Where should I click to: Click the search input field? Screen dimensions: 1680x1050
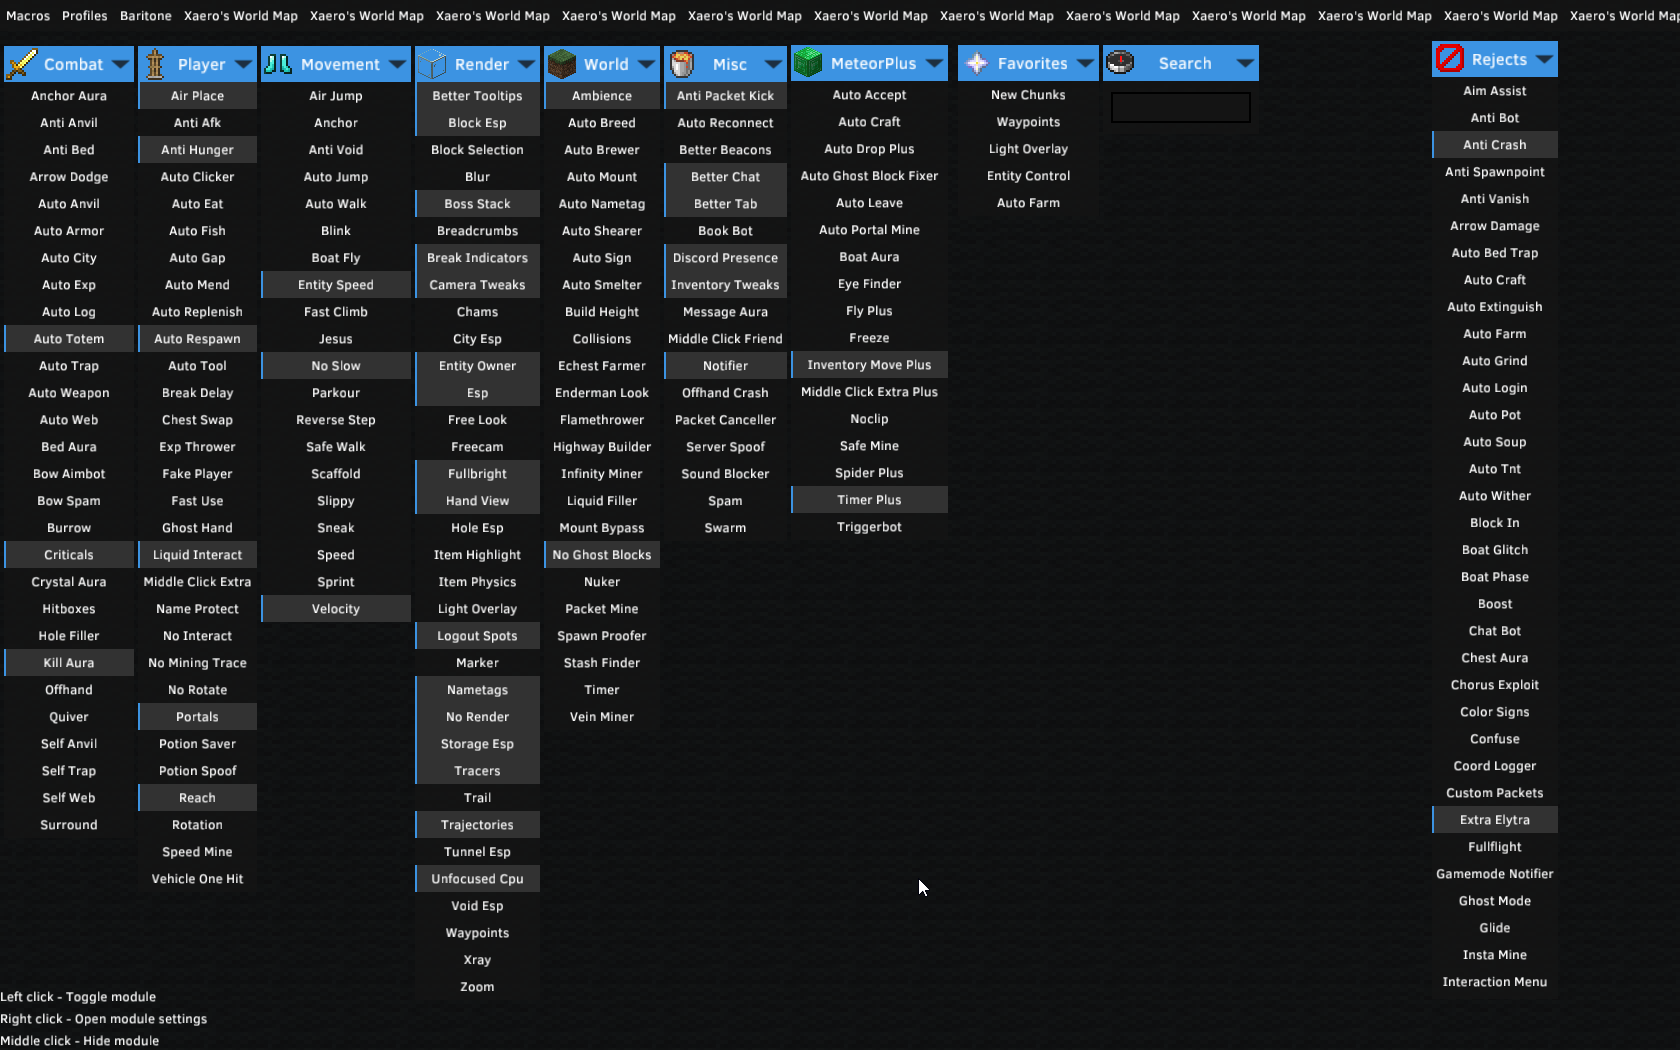[x=1180, y=108]
